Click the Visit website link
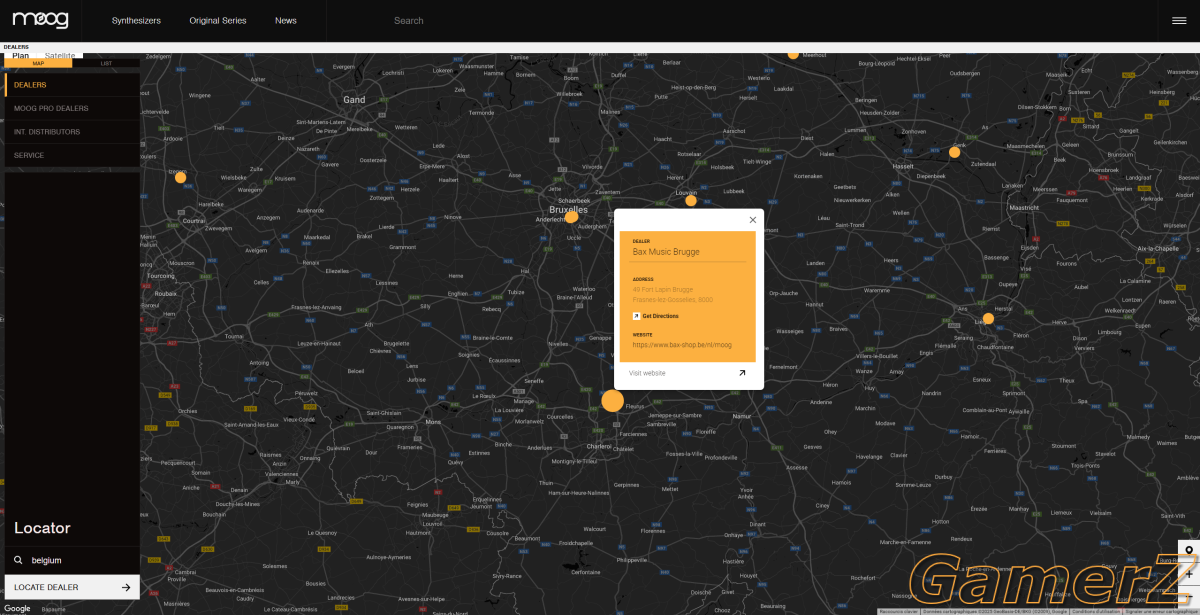This screenshot has height=615, width=1200. point(647,373)
